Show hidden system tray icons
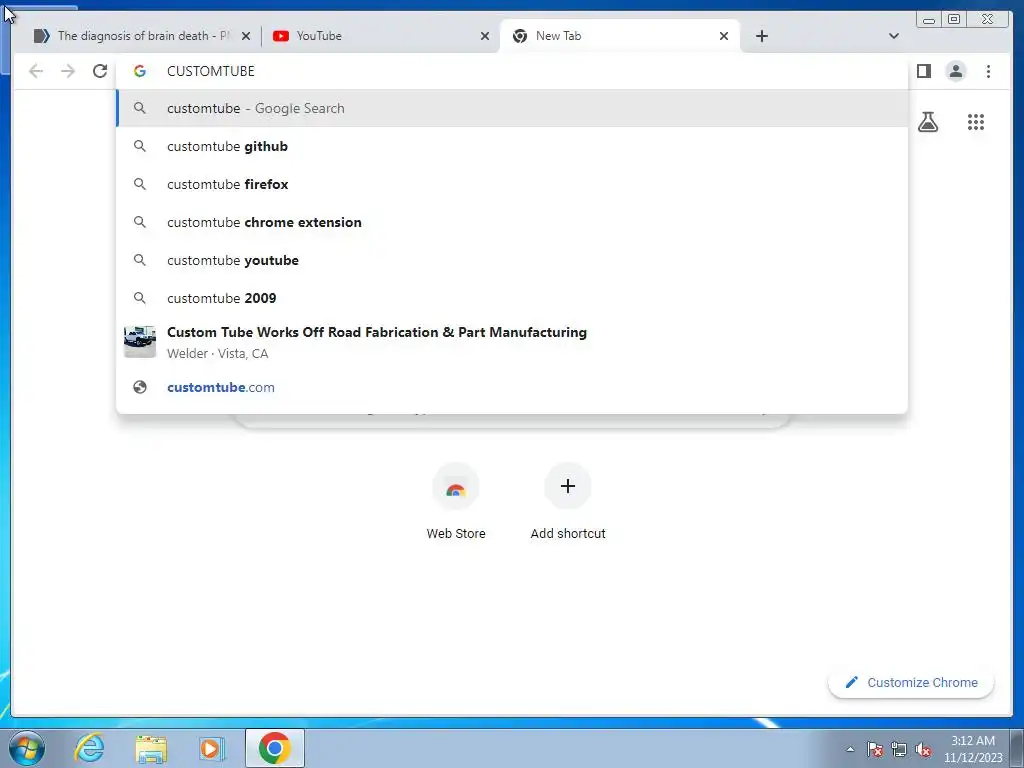The image size is (1024, 768). (x=850, y=749)
